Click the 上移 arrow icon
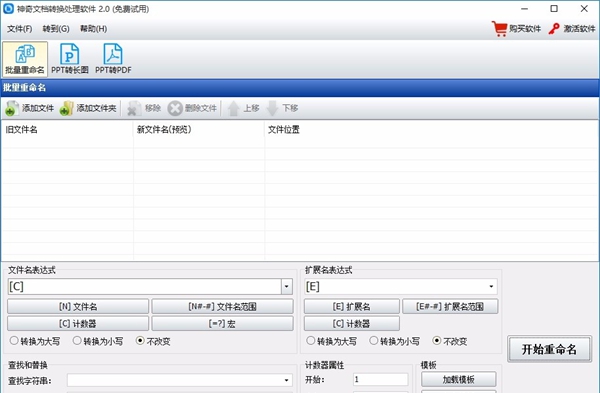This screenshot has width=600, height=393. click(233, 108)
